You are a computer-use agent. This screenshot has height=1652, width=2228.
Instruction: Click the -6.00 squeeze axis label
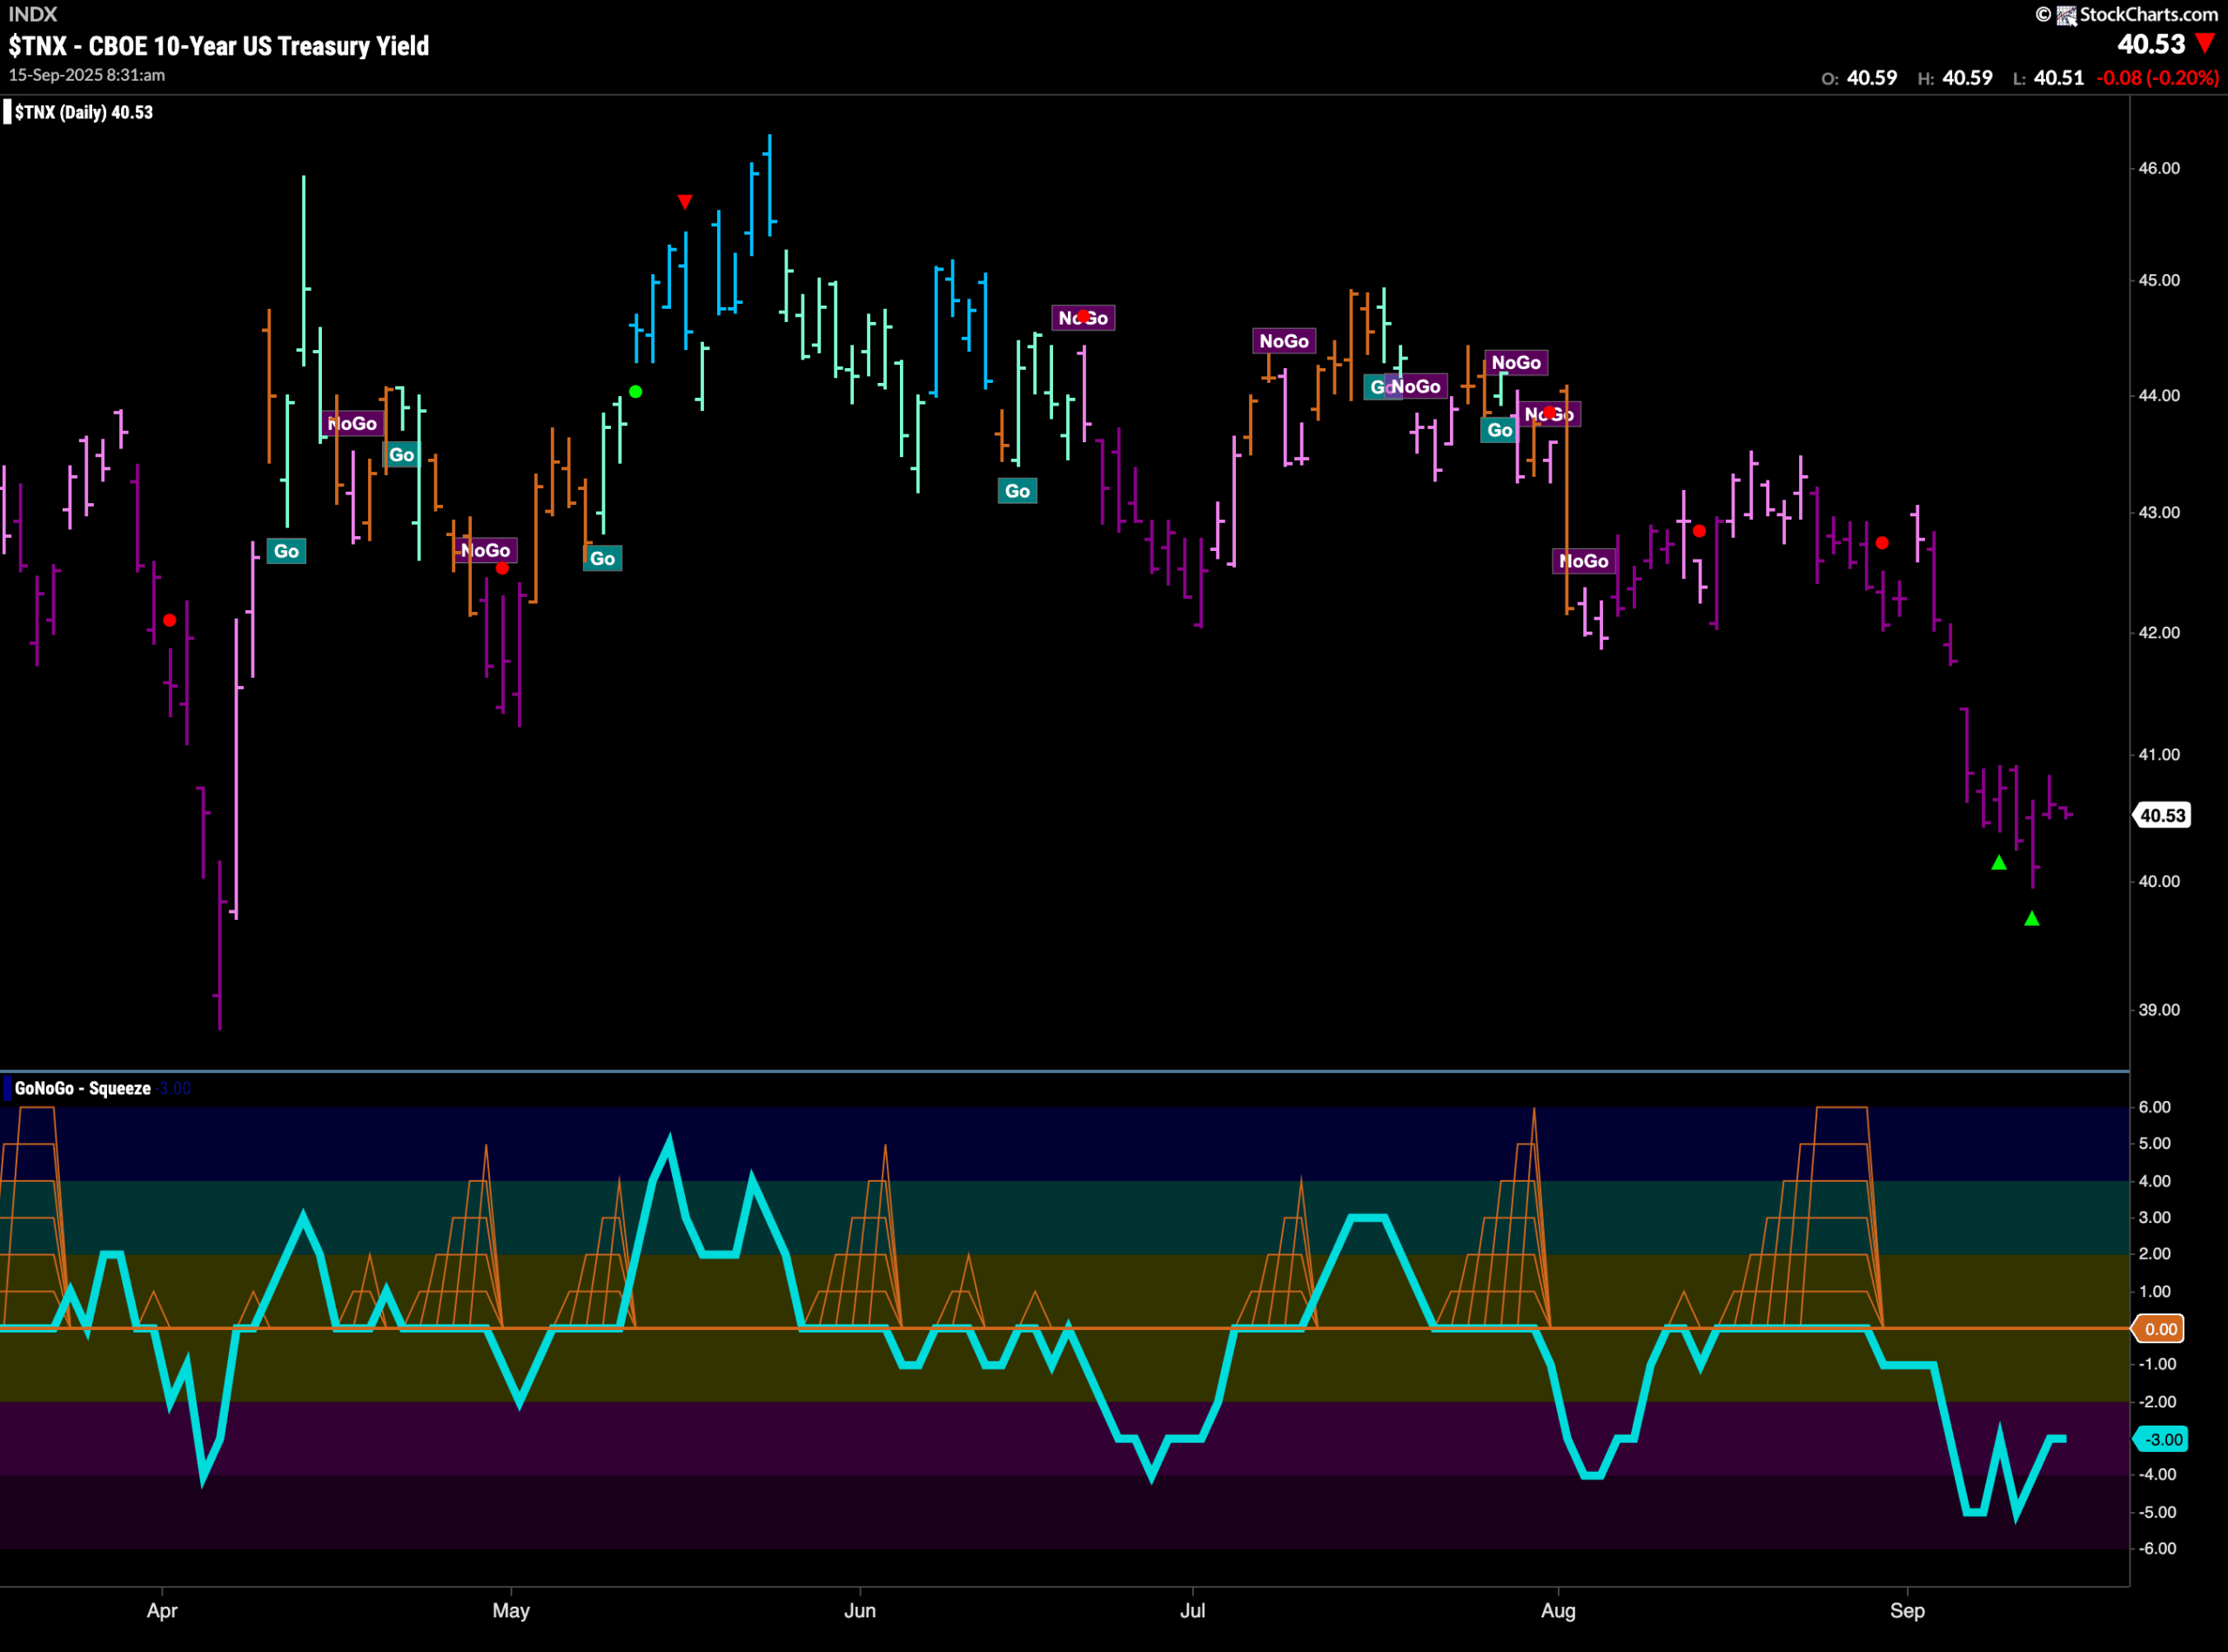2157,1548
